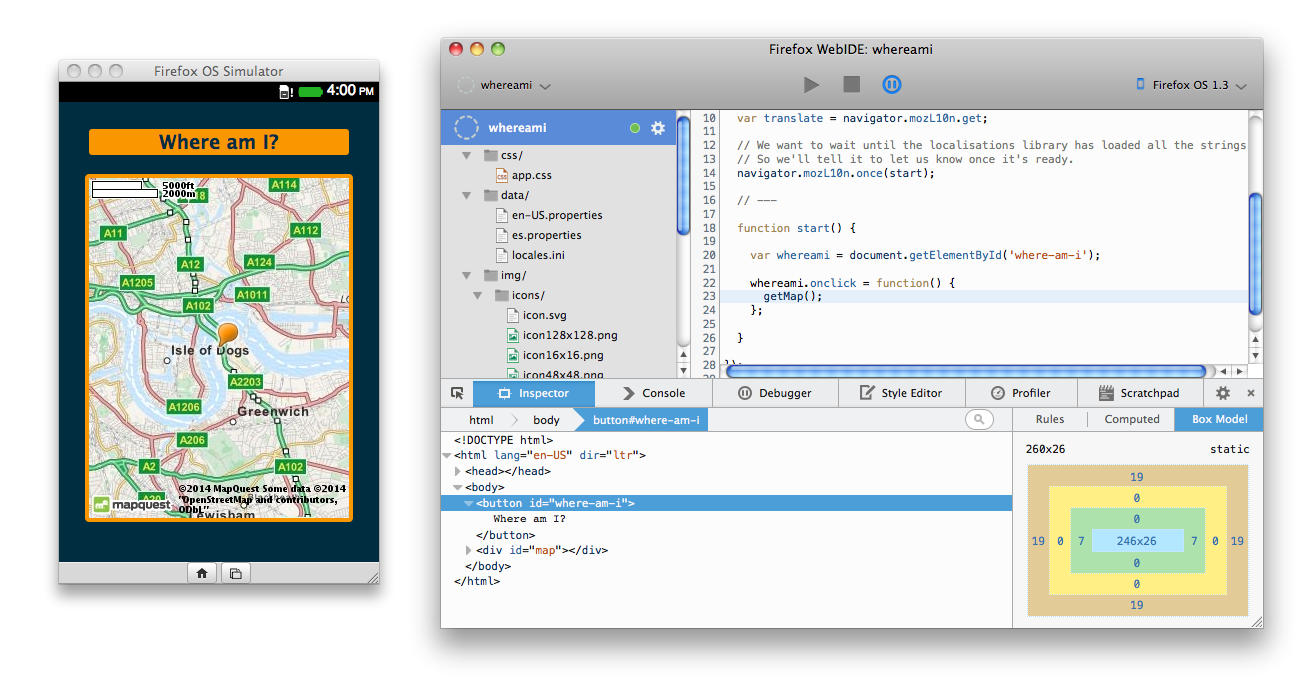Screen dimensions: 1310x688
Task: Place cursor on the getMap(); code line
Action: (x=792, y=296)
